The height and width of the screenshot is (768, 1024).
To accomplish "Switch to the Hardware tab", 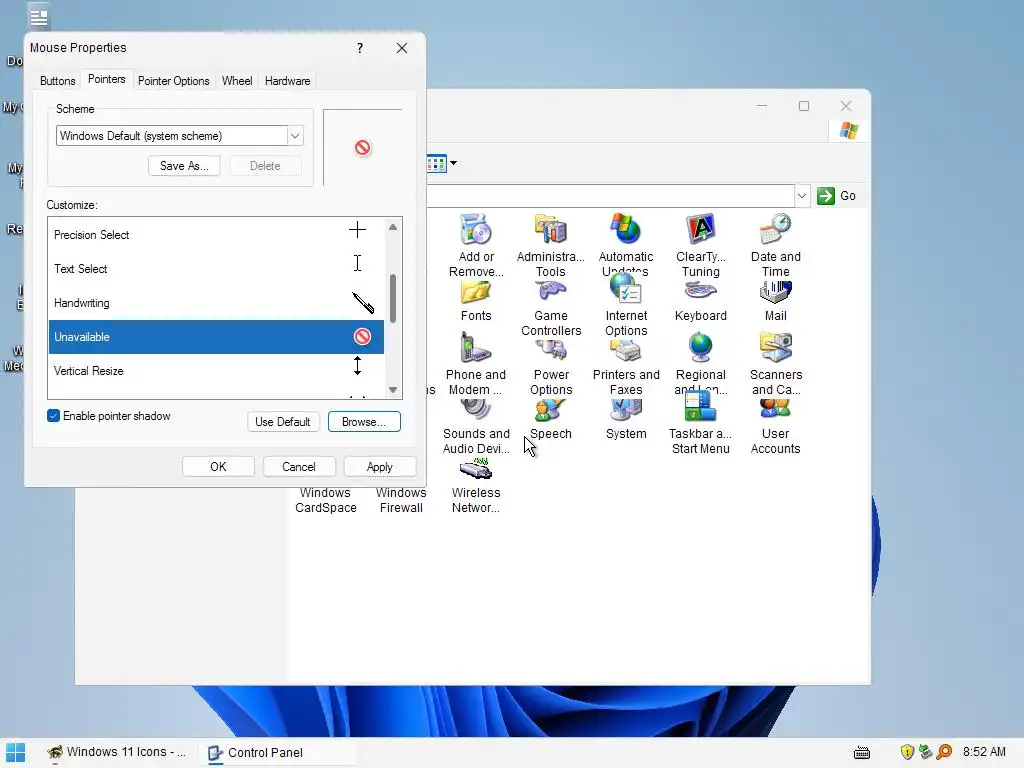I will point(287,81).
